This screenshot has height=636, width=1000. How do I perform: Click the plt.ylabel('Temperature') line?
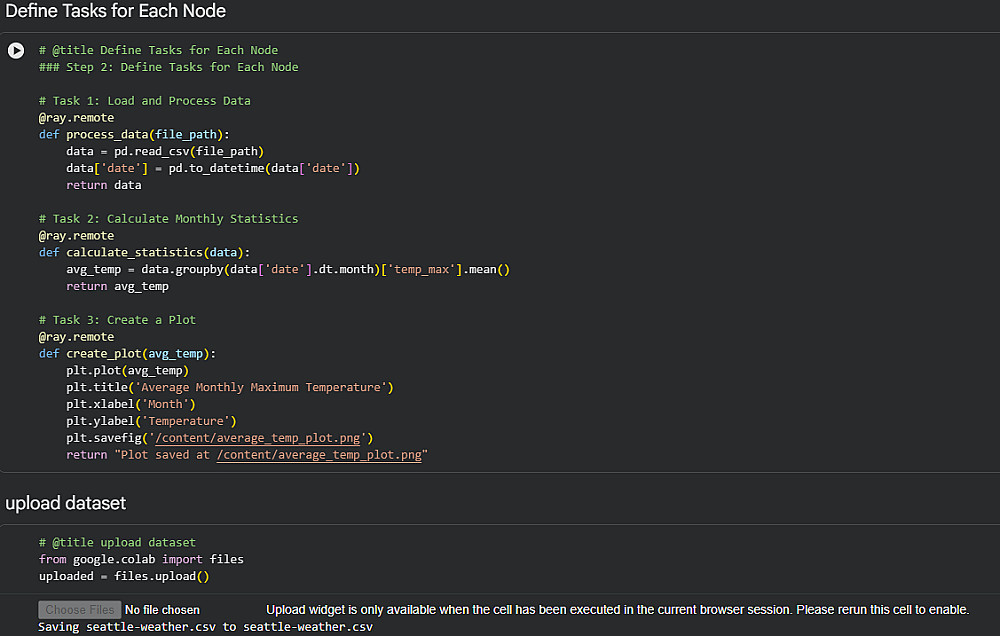(151, 421)
